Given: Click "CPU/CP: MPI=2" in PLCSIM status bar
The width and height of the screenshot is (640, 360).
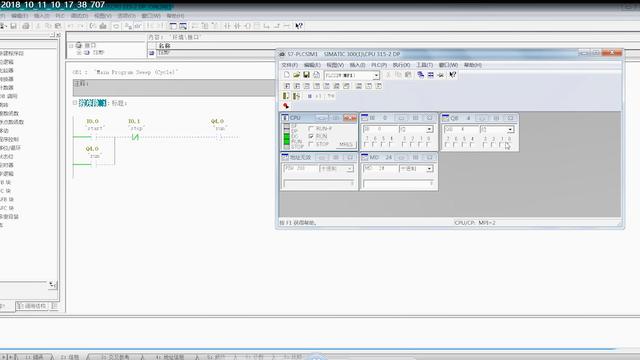Looking at the screenshot, I should [475, 223].
